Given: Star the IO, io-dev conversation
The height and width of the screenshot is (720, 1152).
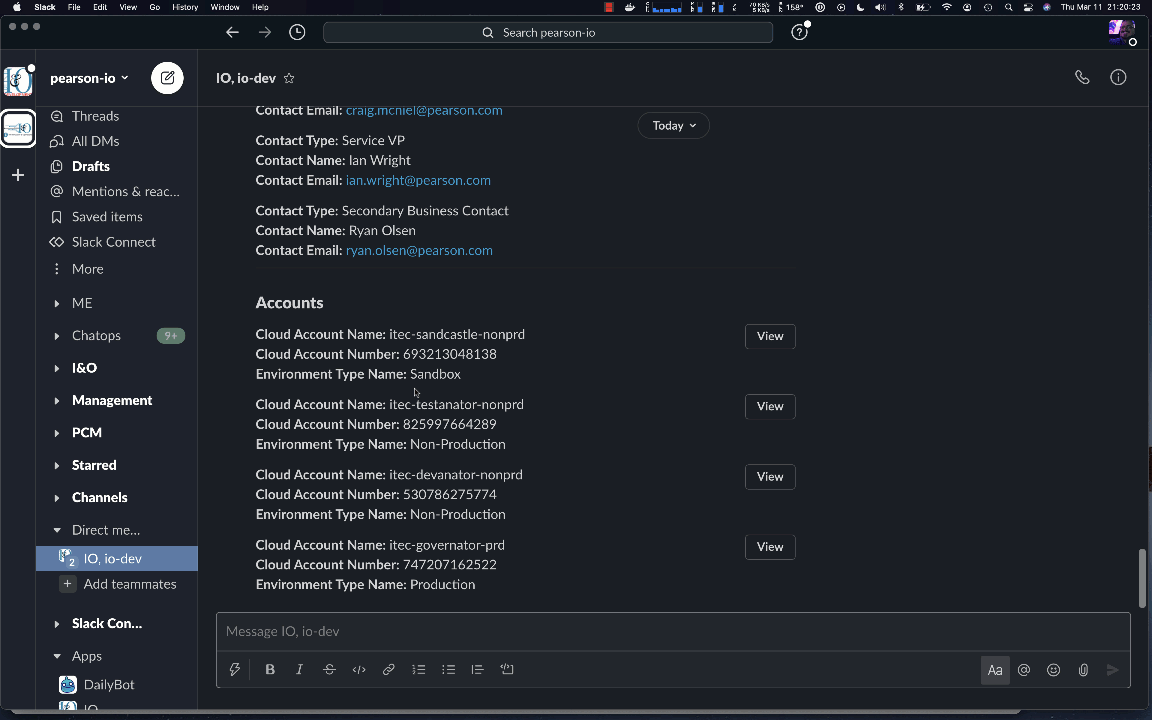Looking at the screenshot, I should point(289,78).
